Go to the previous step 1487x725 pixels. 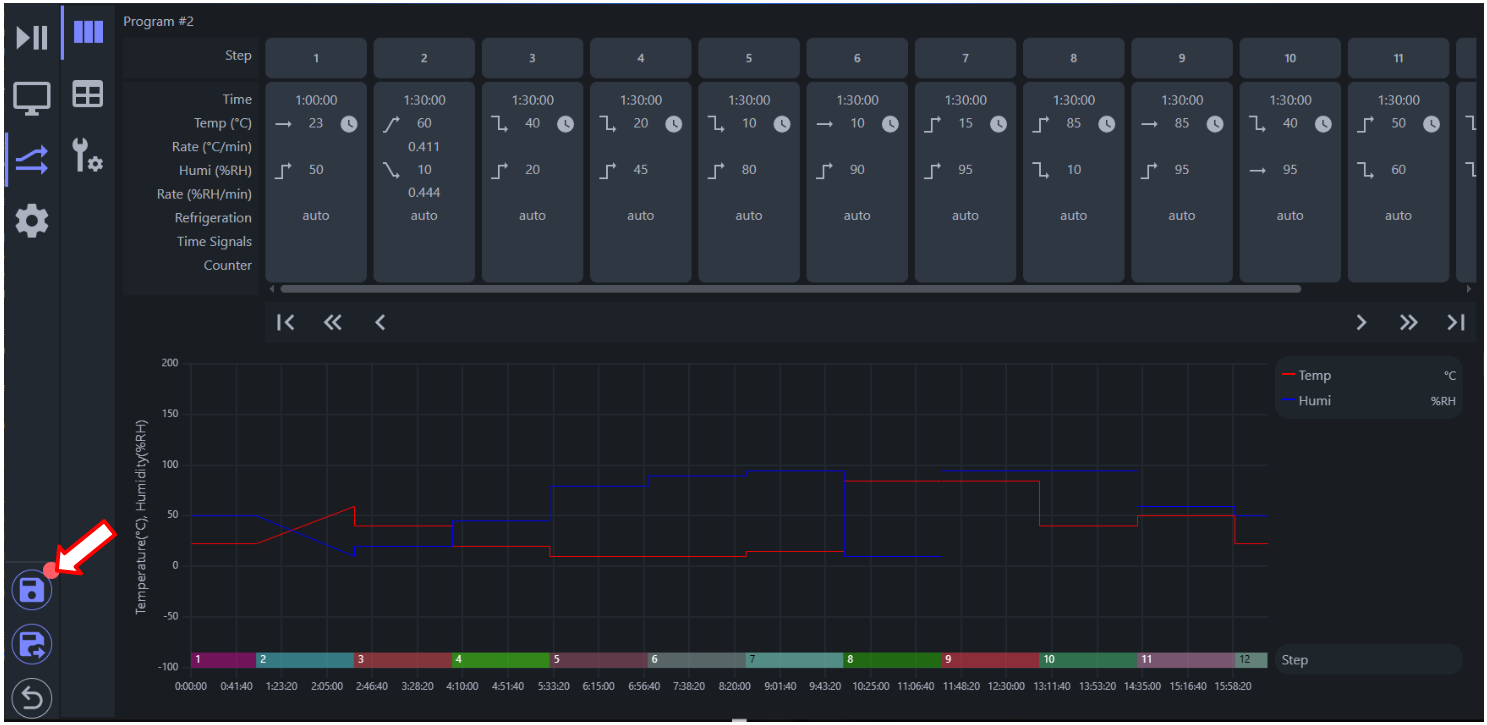[x=380, y=322]
